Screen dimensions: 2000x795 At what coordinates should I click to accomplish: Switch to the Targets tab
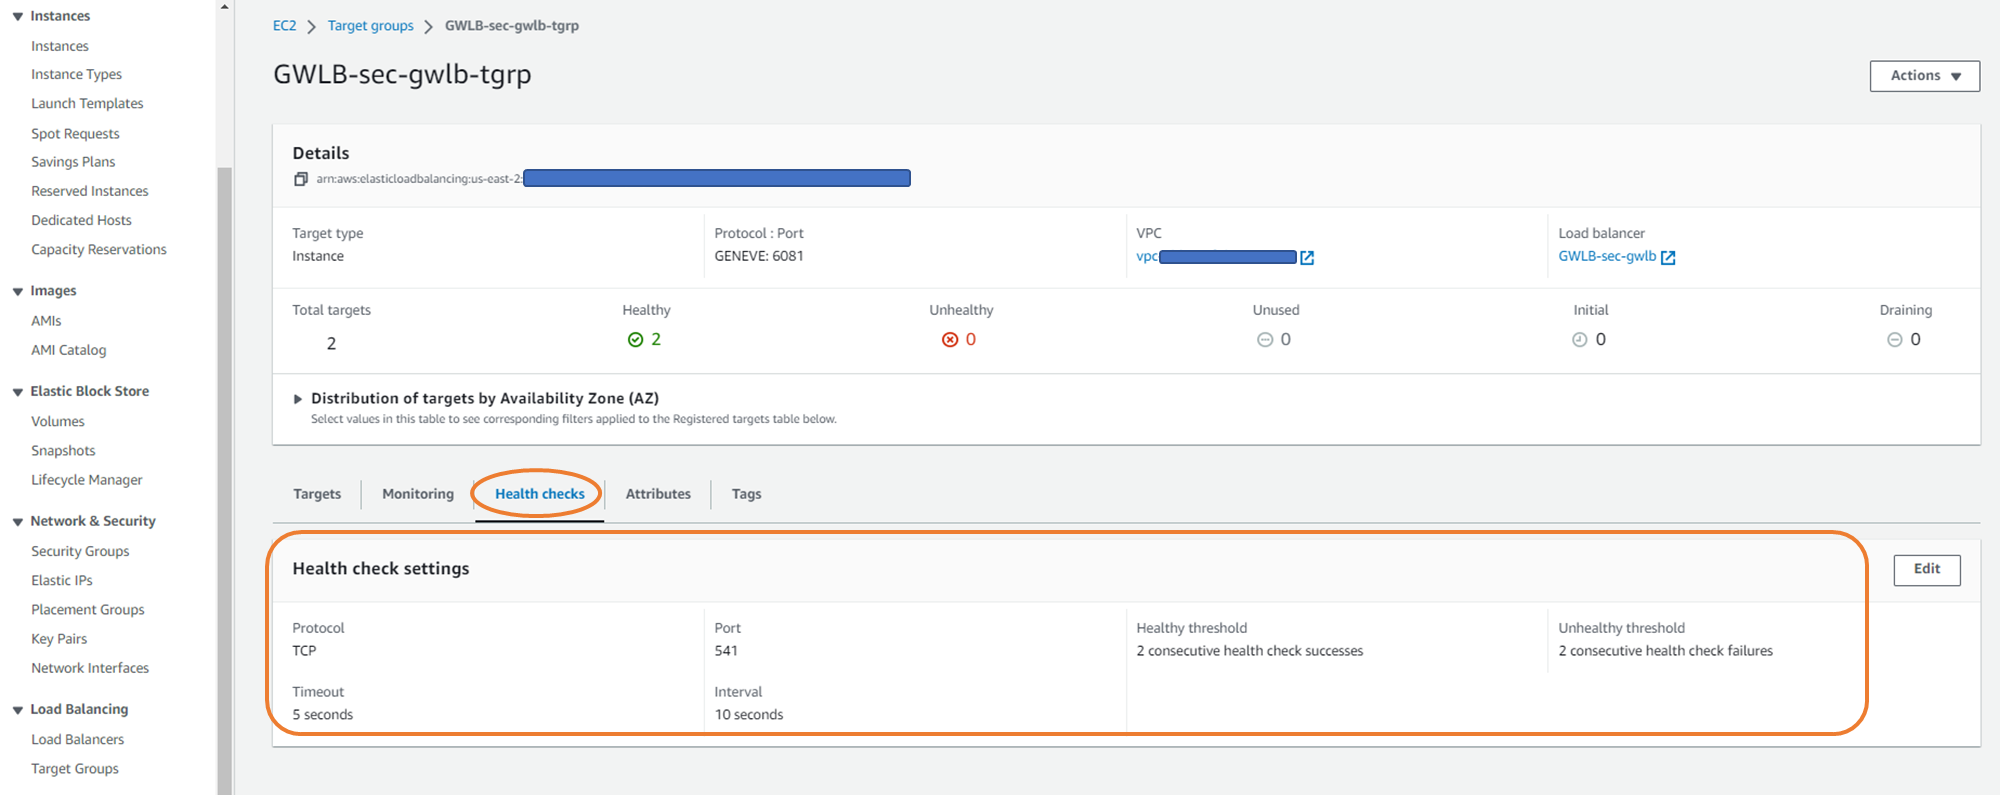tap(317, 494)
